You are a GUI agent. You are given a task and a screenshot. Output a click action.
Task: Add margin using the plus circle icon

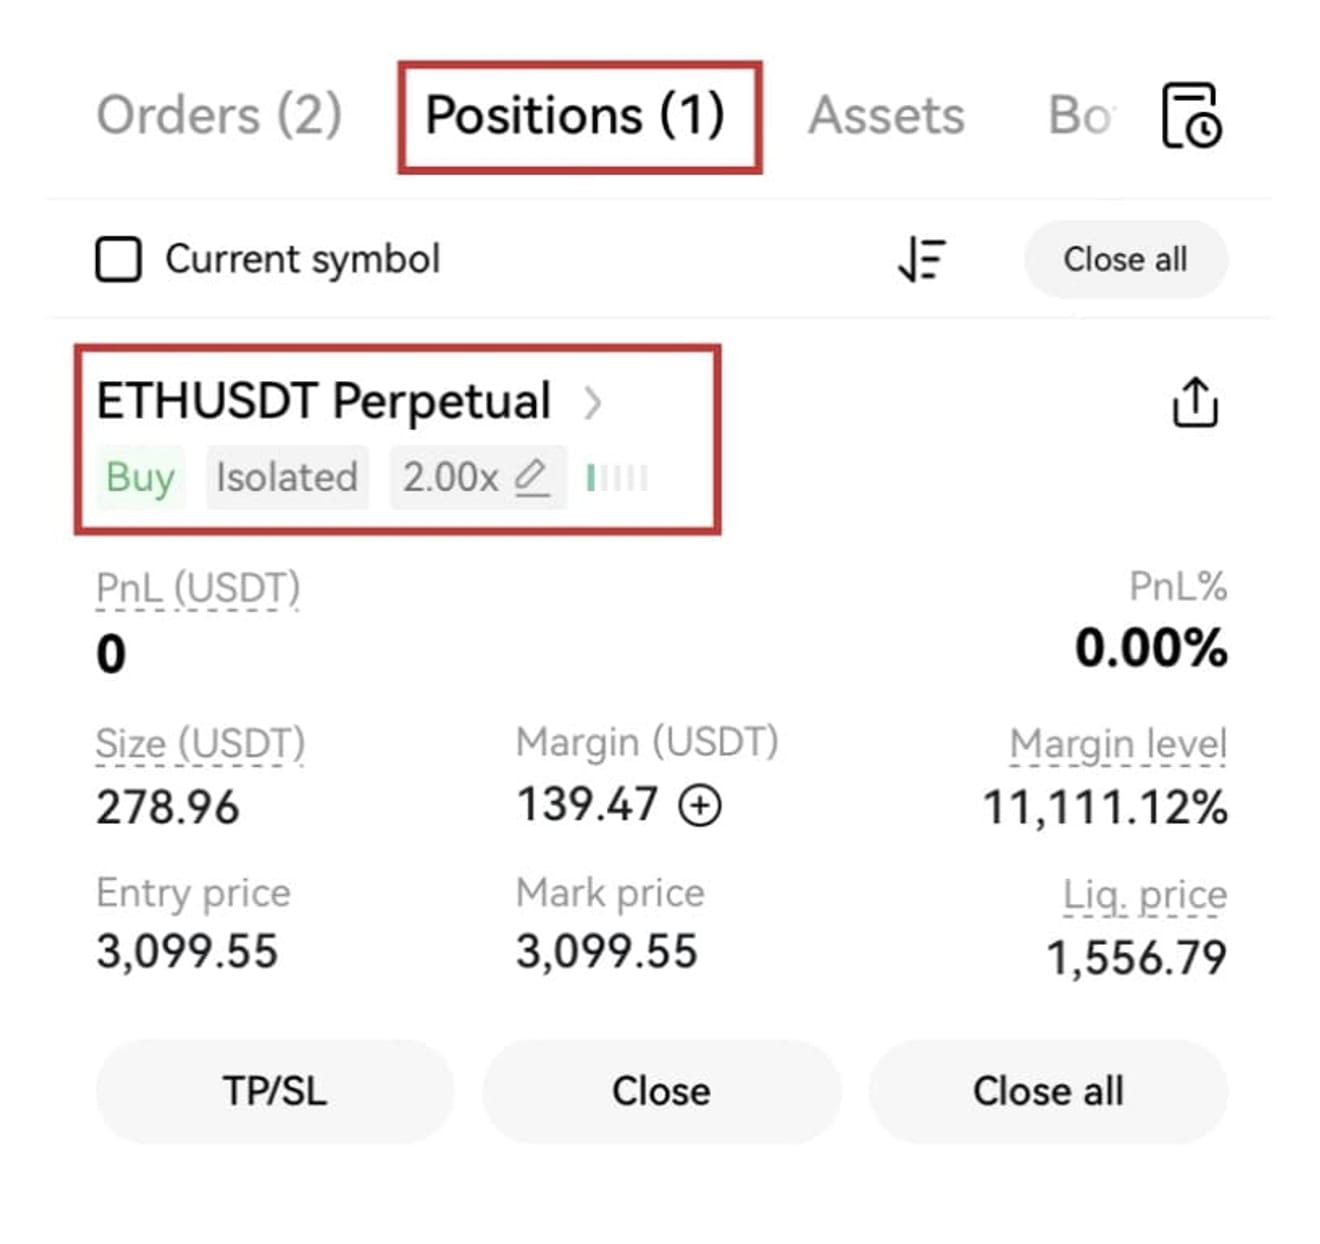[x=700, y=805]
